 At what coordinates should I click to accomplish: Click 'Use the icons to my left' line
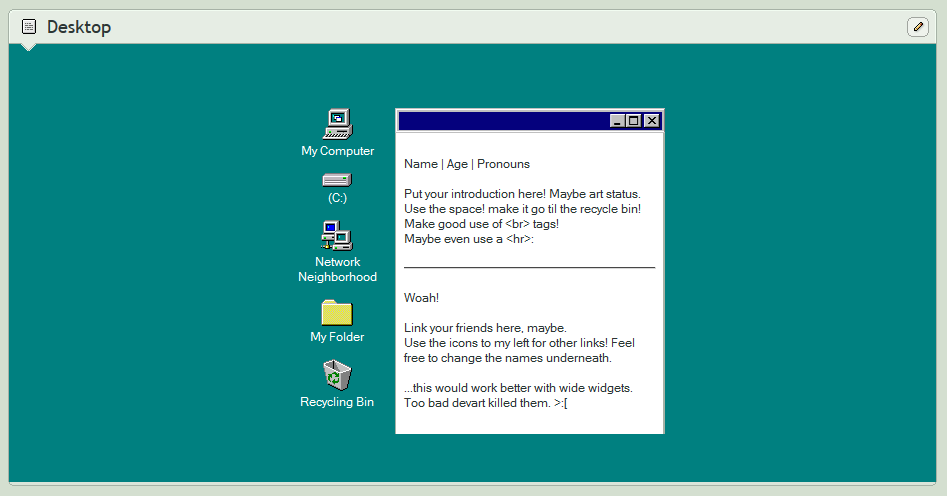point(519,343)
